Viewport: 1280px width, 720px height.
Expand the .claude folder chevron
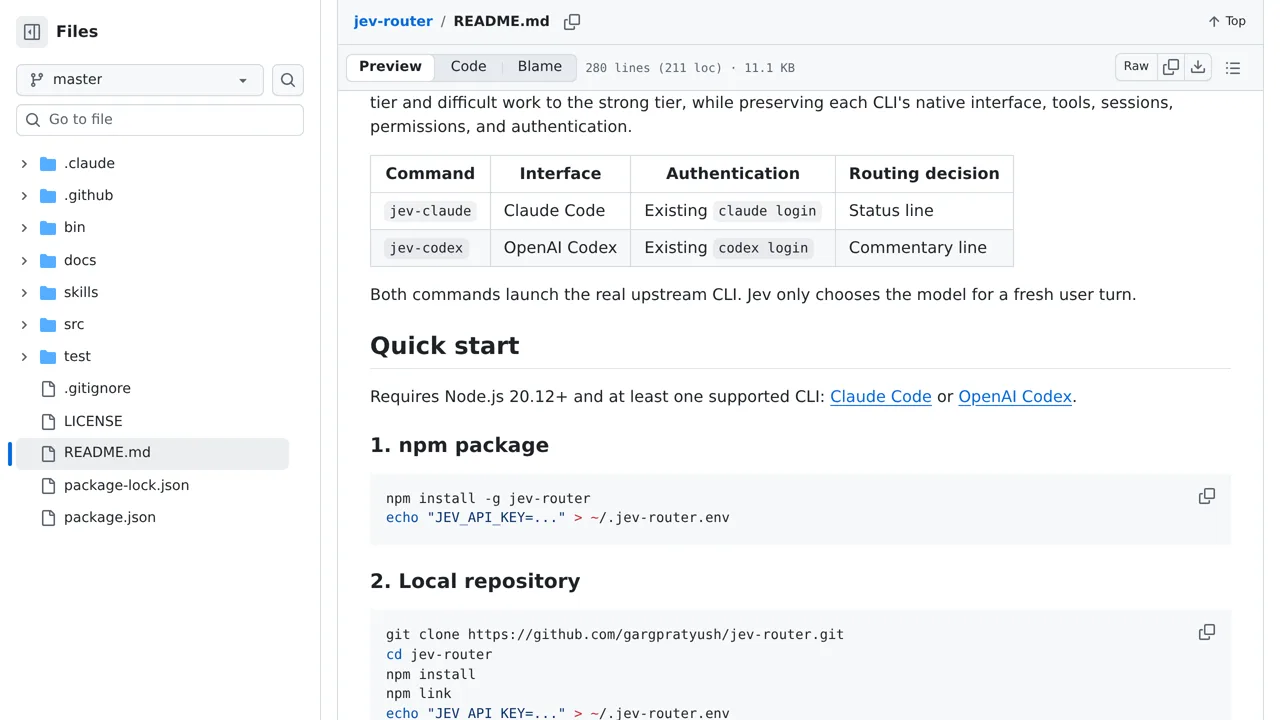[24, 164]
